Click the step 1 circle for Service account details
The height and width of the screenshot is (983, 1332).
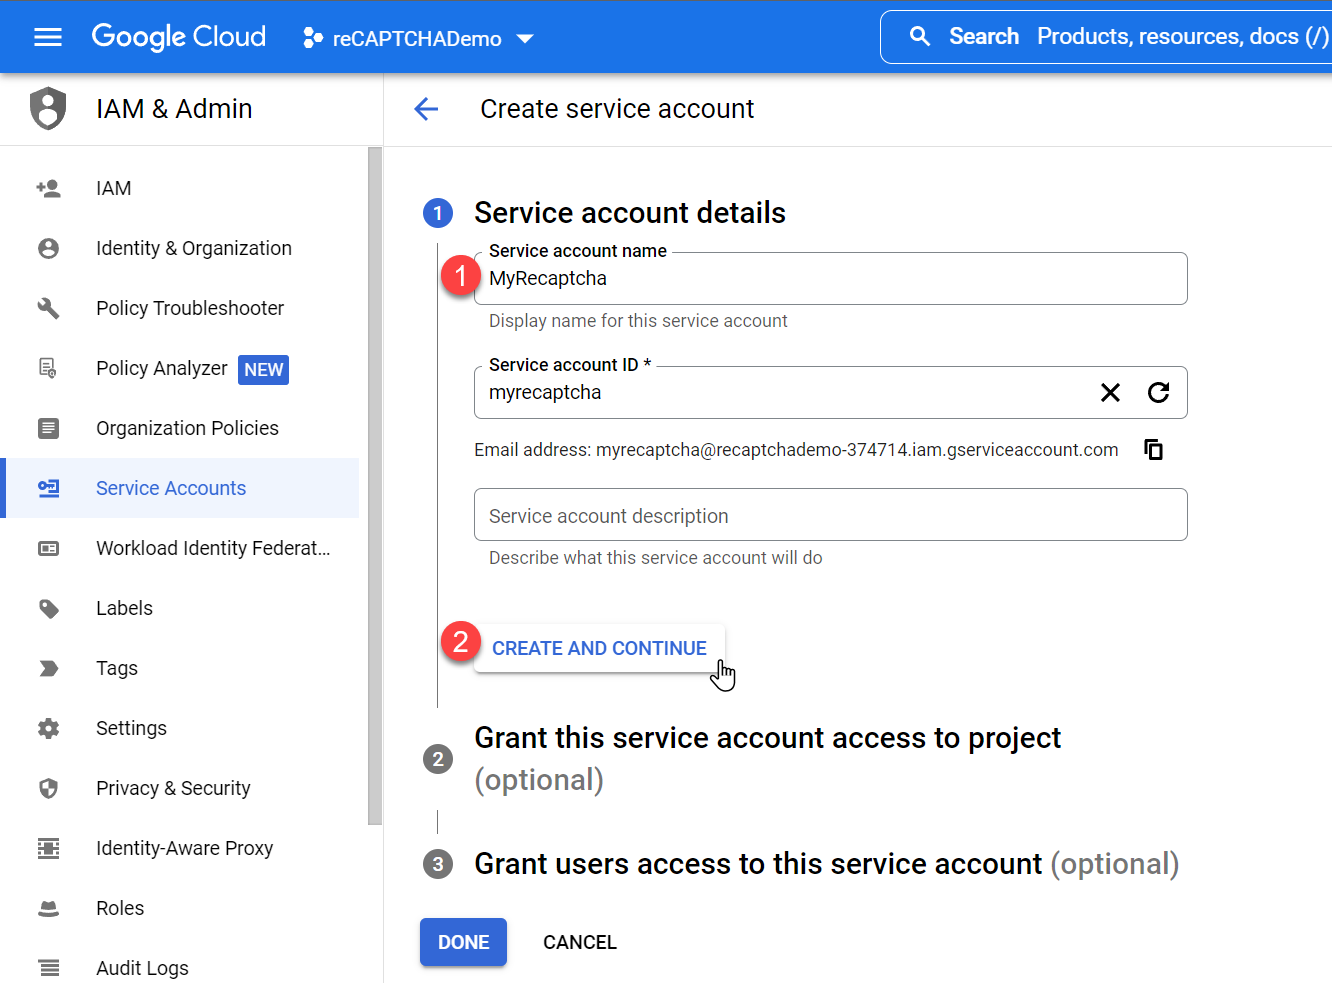438,213
